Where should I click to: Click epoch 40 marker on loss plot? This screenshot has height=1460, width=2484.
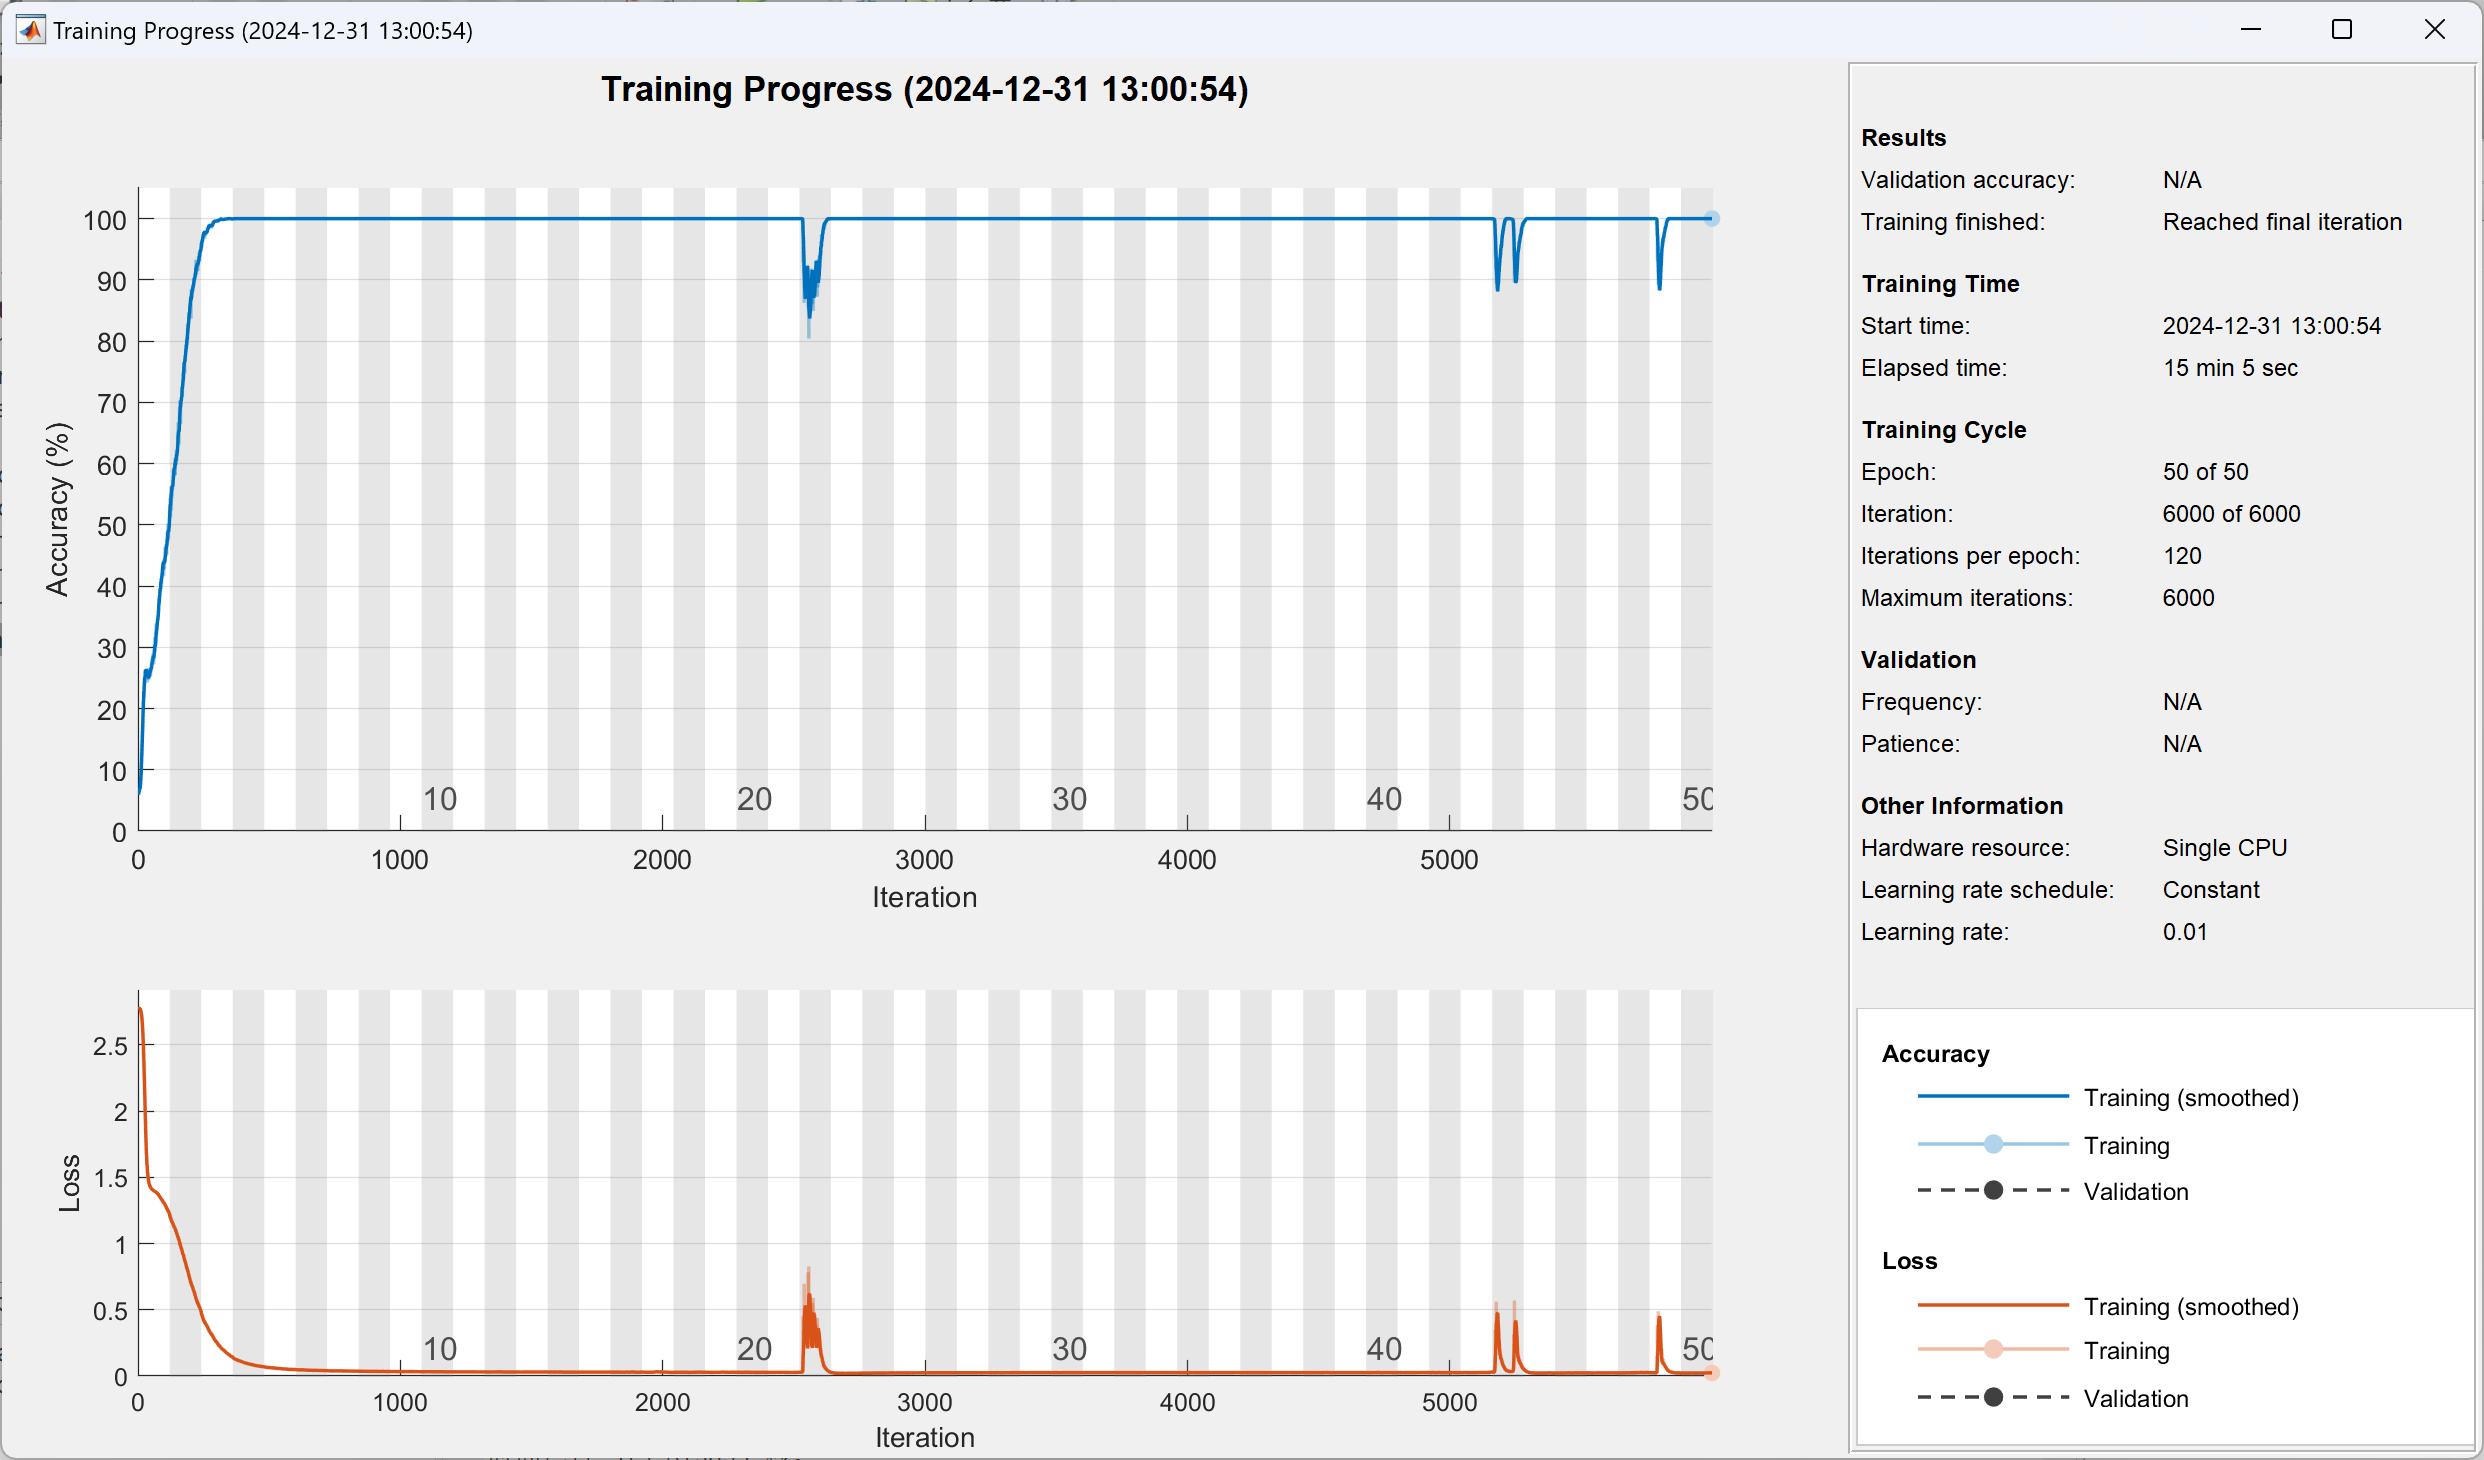pyautogui.click(x=1384, y=1349)
